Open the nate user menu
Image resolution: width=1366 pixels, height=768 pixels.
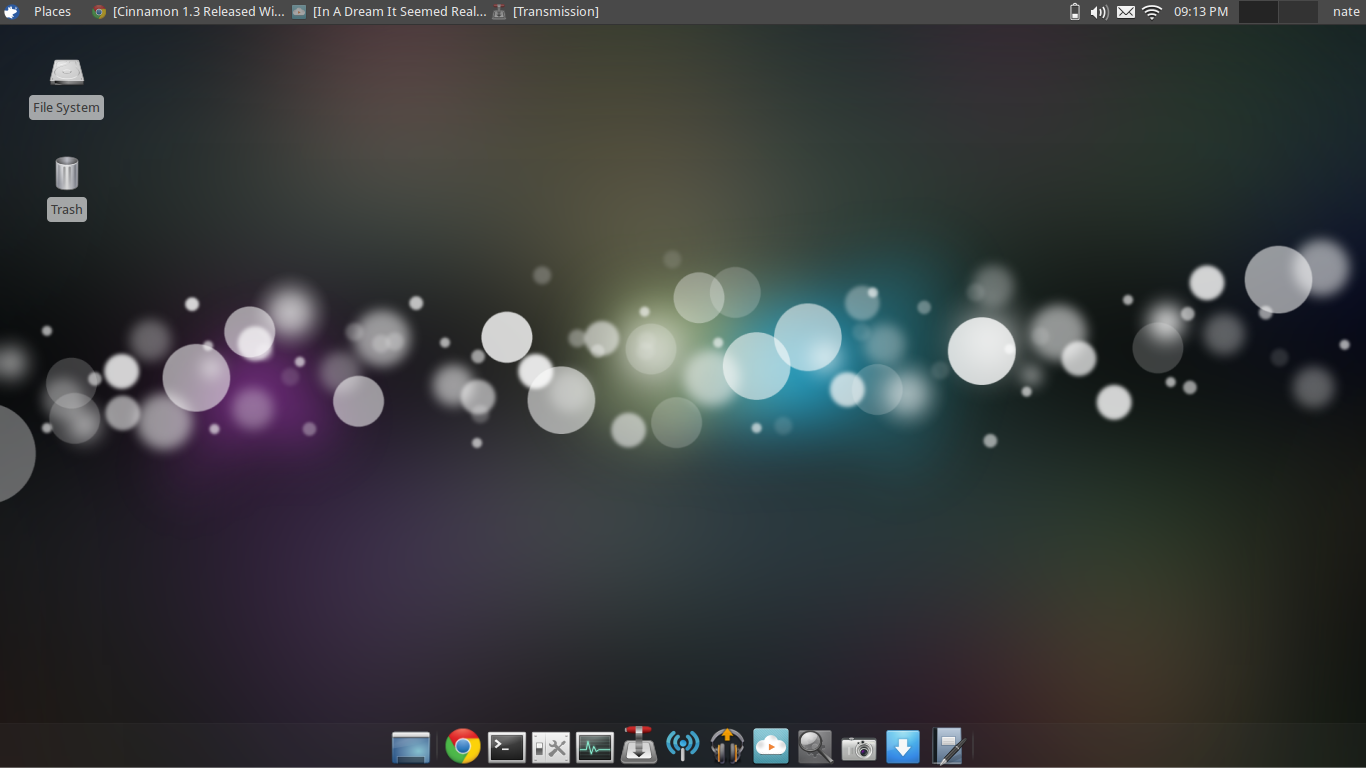point(1346,12)
